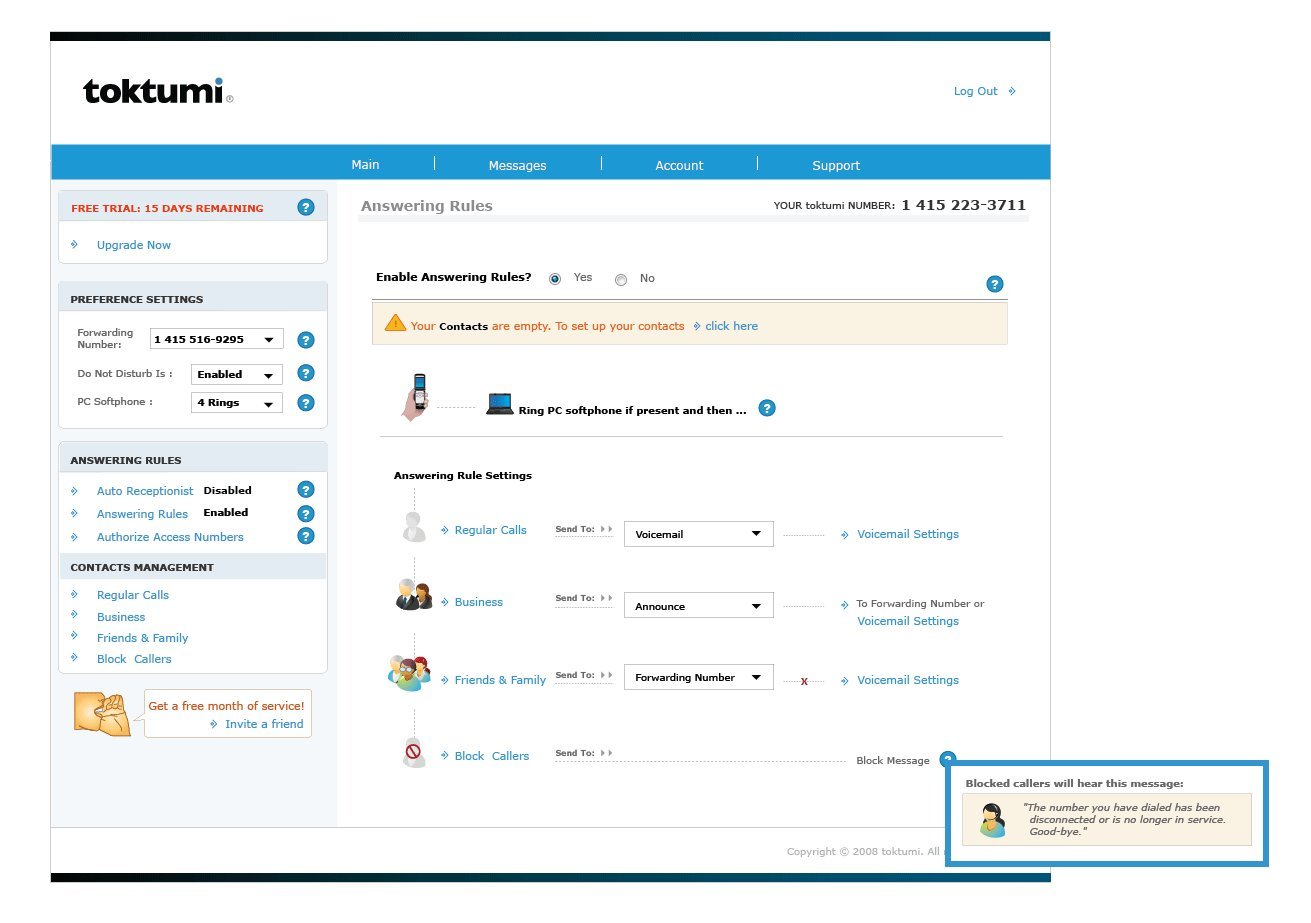Click Regular Calls link in Answering Rule Settings
This screenshot has height=923, width=1311.
coord(490,530)
